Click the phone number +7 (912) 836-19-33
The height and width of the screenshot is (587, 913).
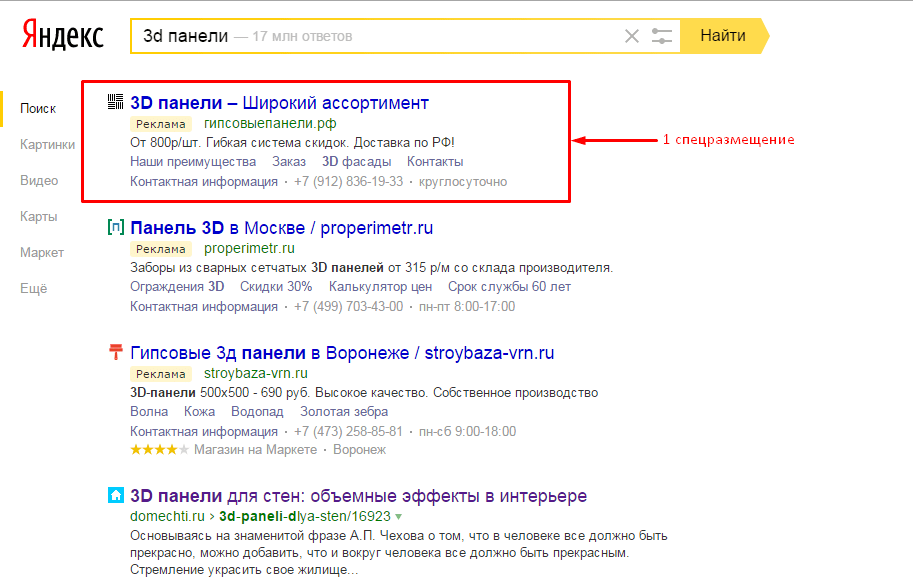click(348, 182)
